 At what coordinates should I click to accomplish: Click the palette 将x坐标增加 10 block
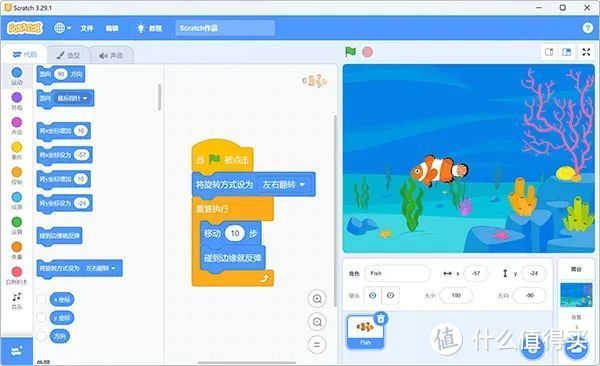pos(64,131)
